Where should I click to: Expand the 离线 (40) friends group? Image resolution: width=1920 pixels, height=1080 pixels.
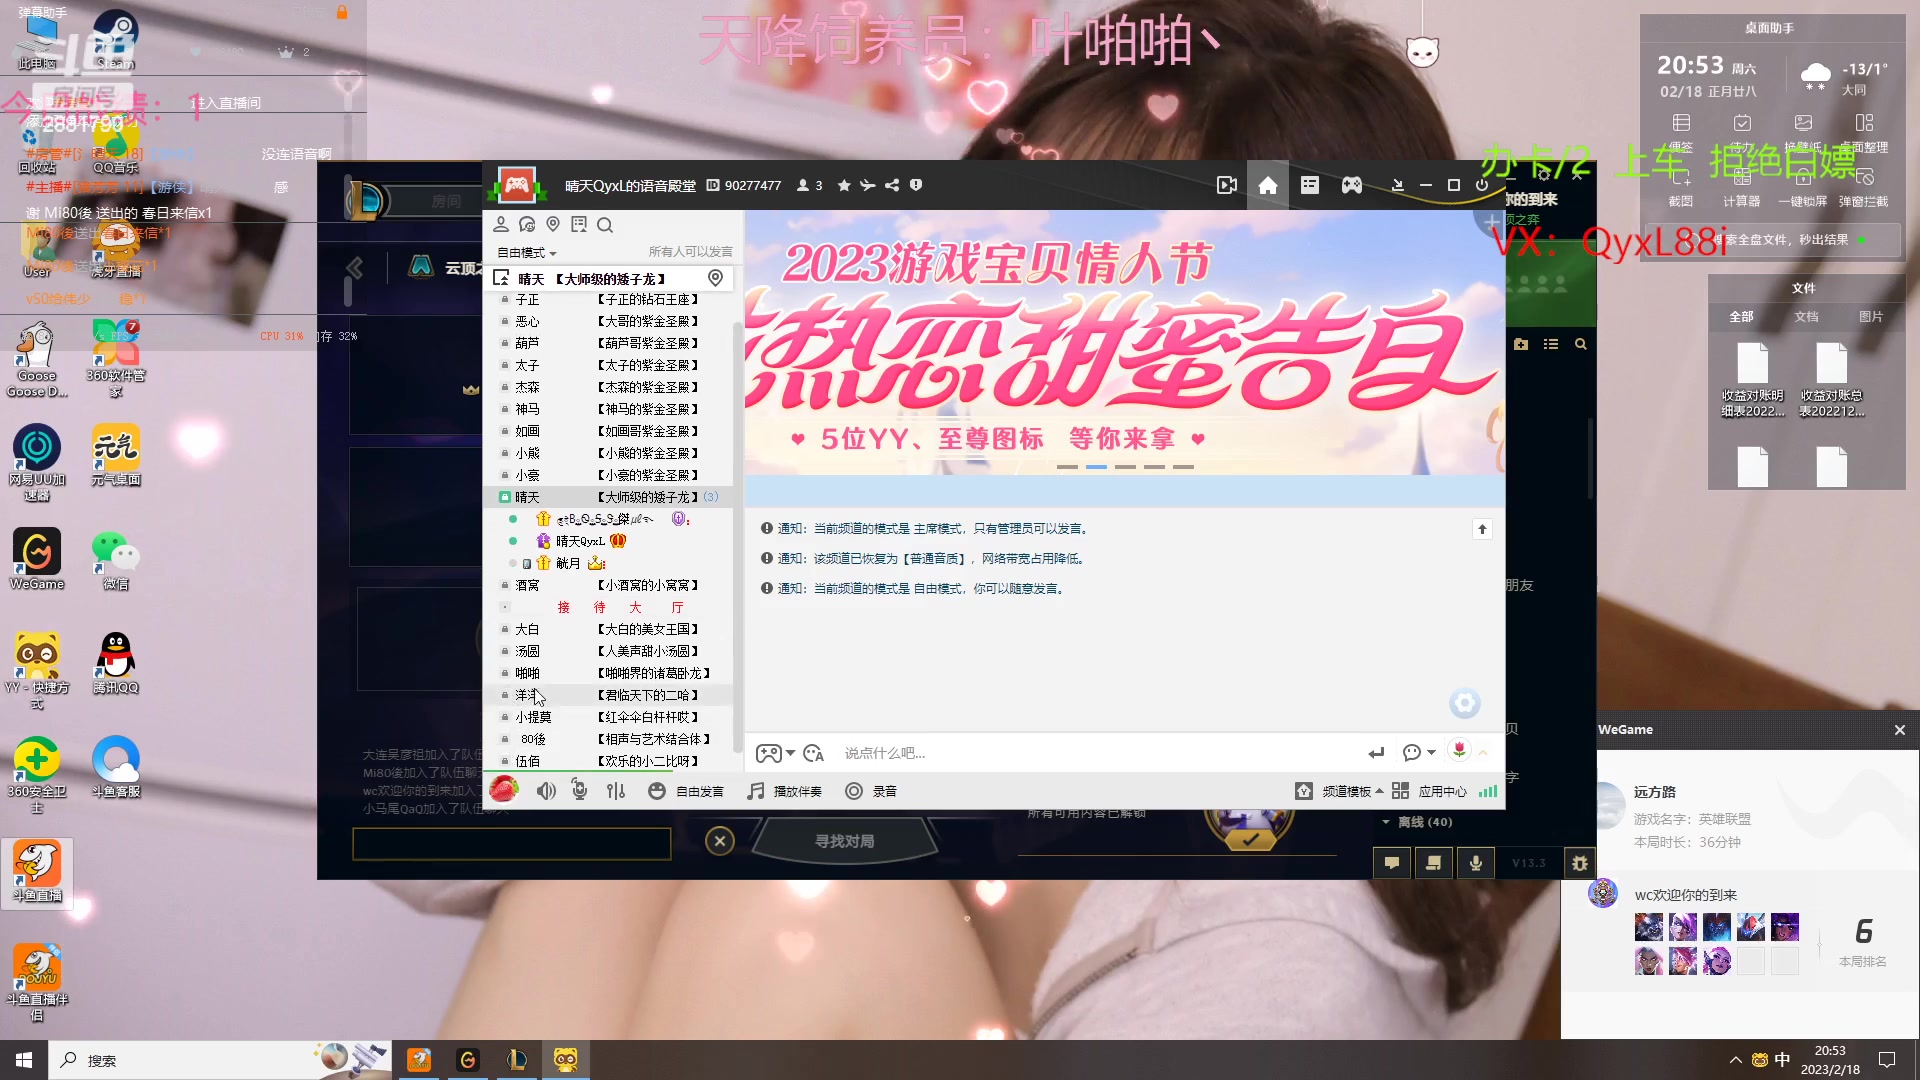(x=1417, y=822)
